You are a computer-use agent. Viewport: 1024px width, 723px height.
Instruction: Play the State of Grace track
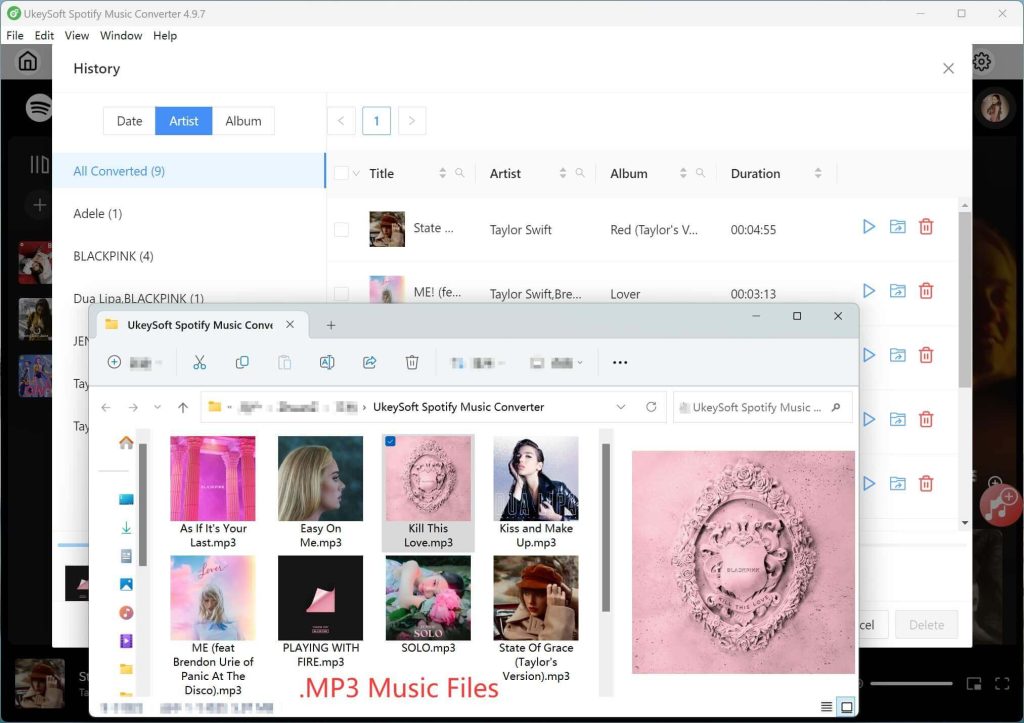click(868, 226)
